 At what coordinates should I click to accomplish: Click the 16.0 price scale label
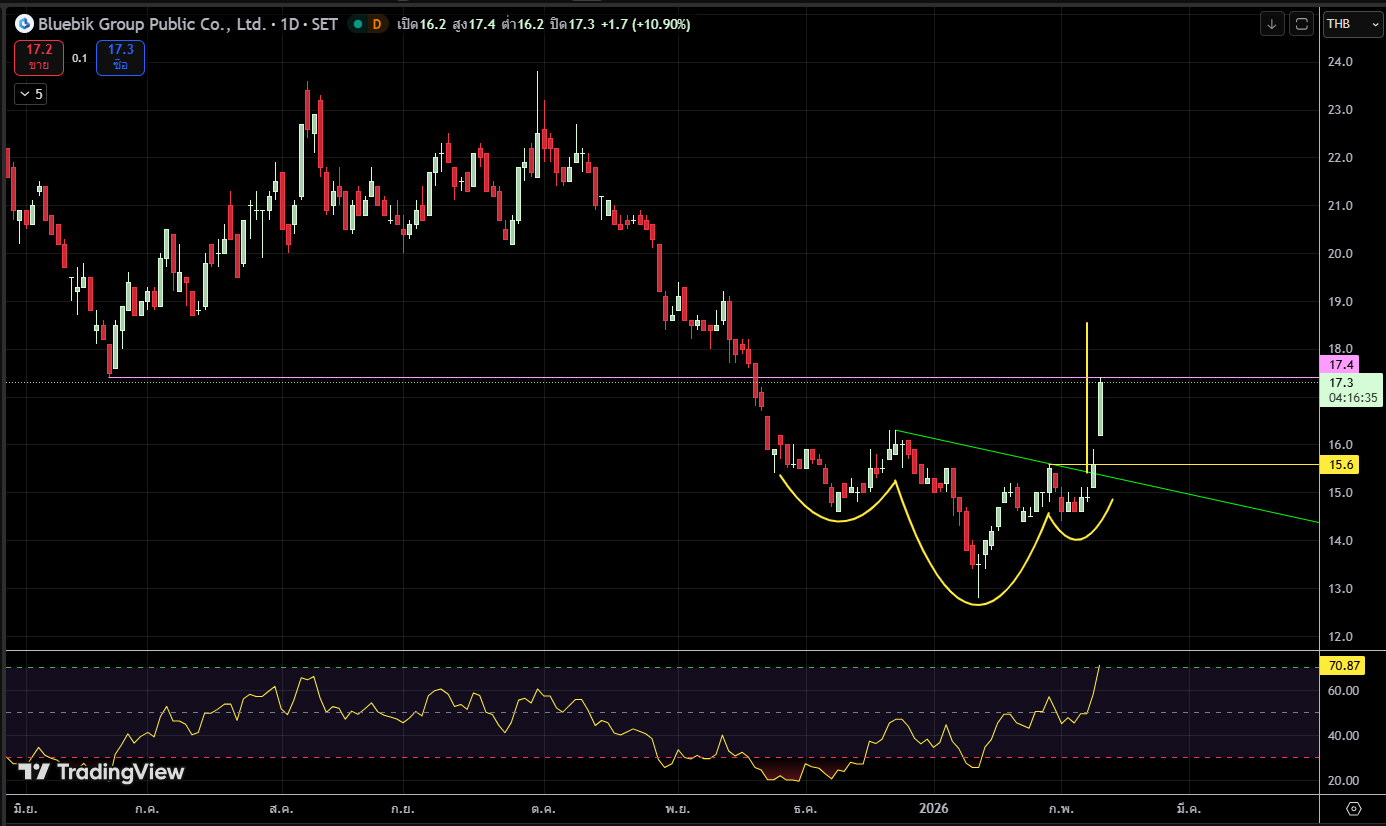(1341, 445)
